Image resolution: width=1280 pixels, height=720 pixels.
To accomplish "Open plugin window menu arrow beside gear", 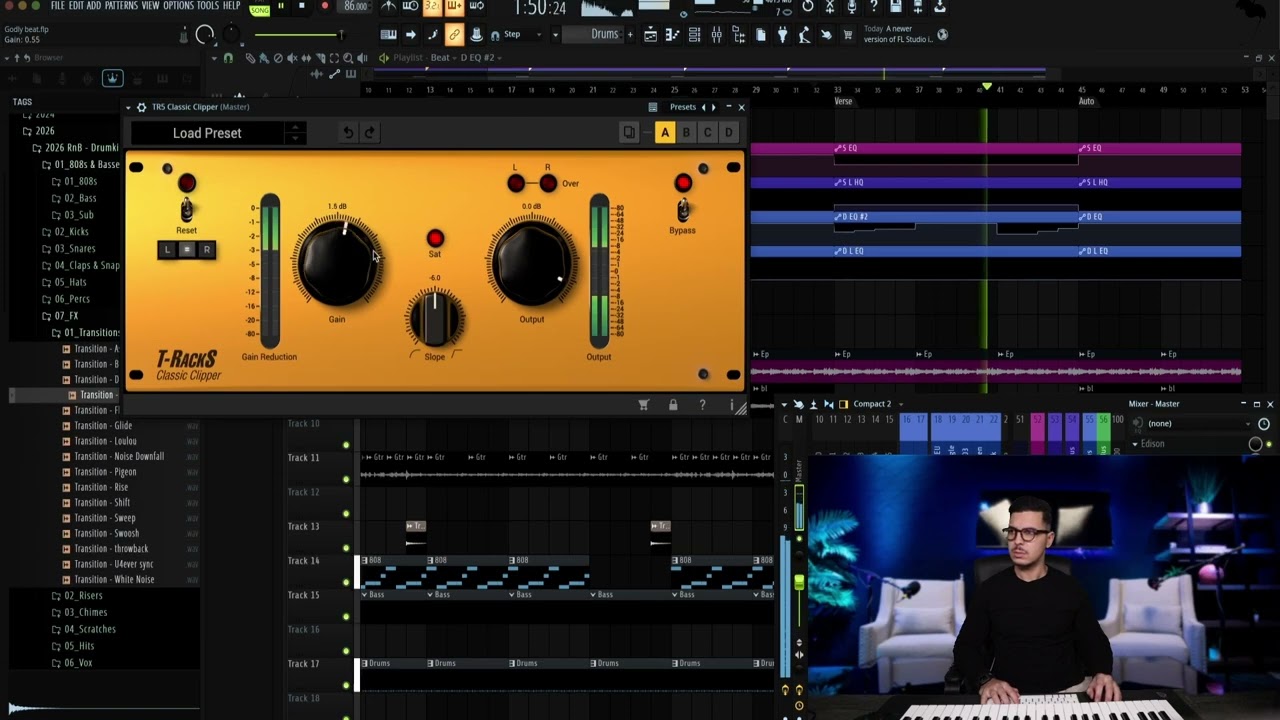I will 128,107.
